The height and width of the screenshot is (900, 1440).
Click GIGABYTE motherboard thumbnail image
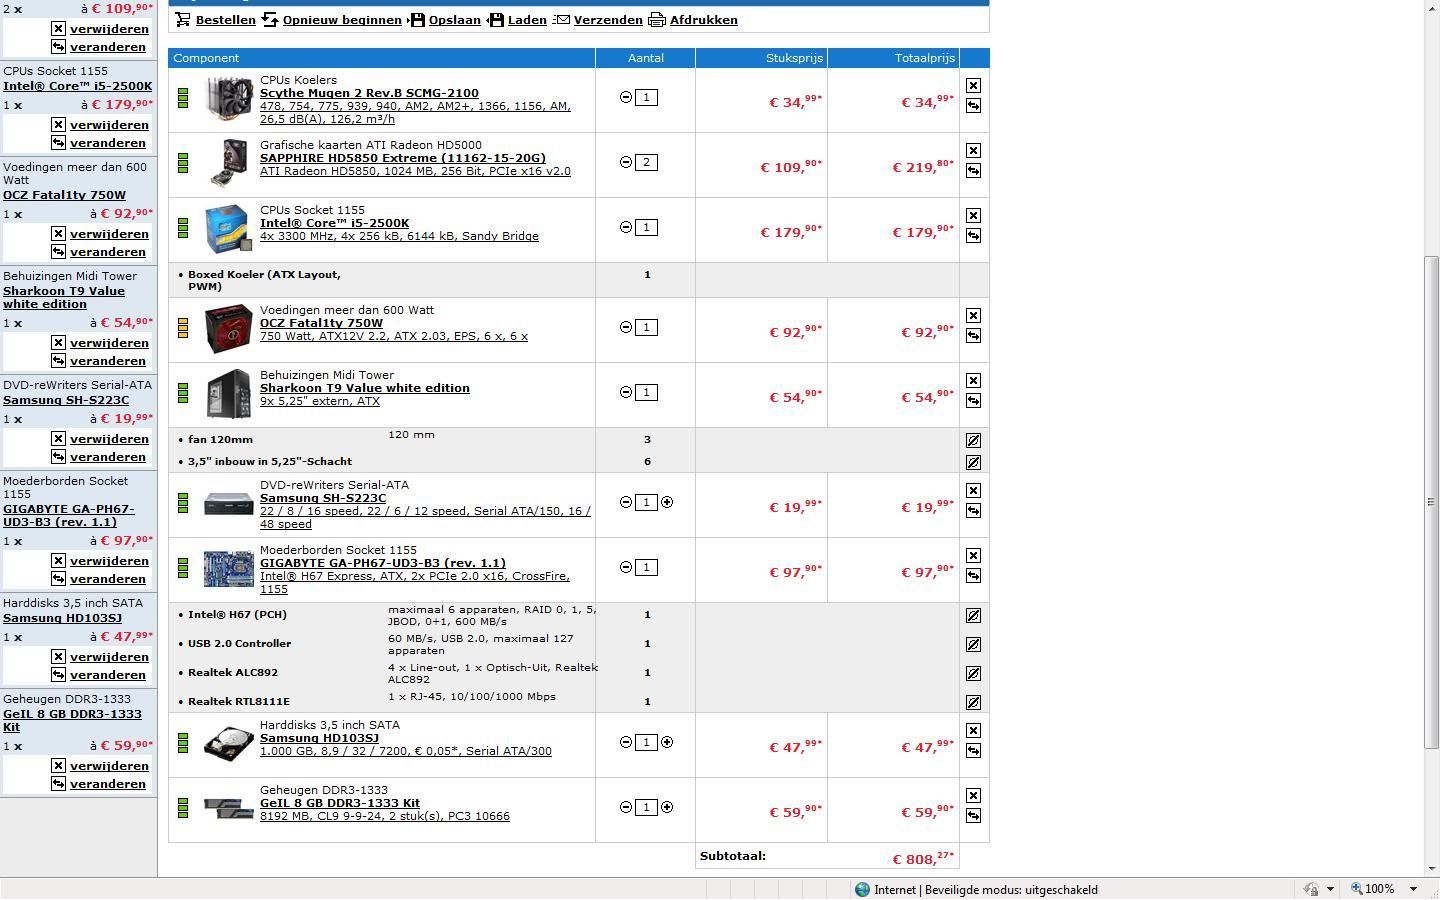(229, 569)
